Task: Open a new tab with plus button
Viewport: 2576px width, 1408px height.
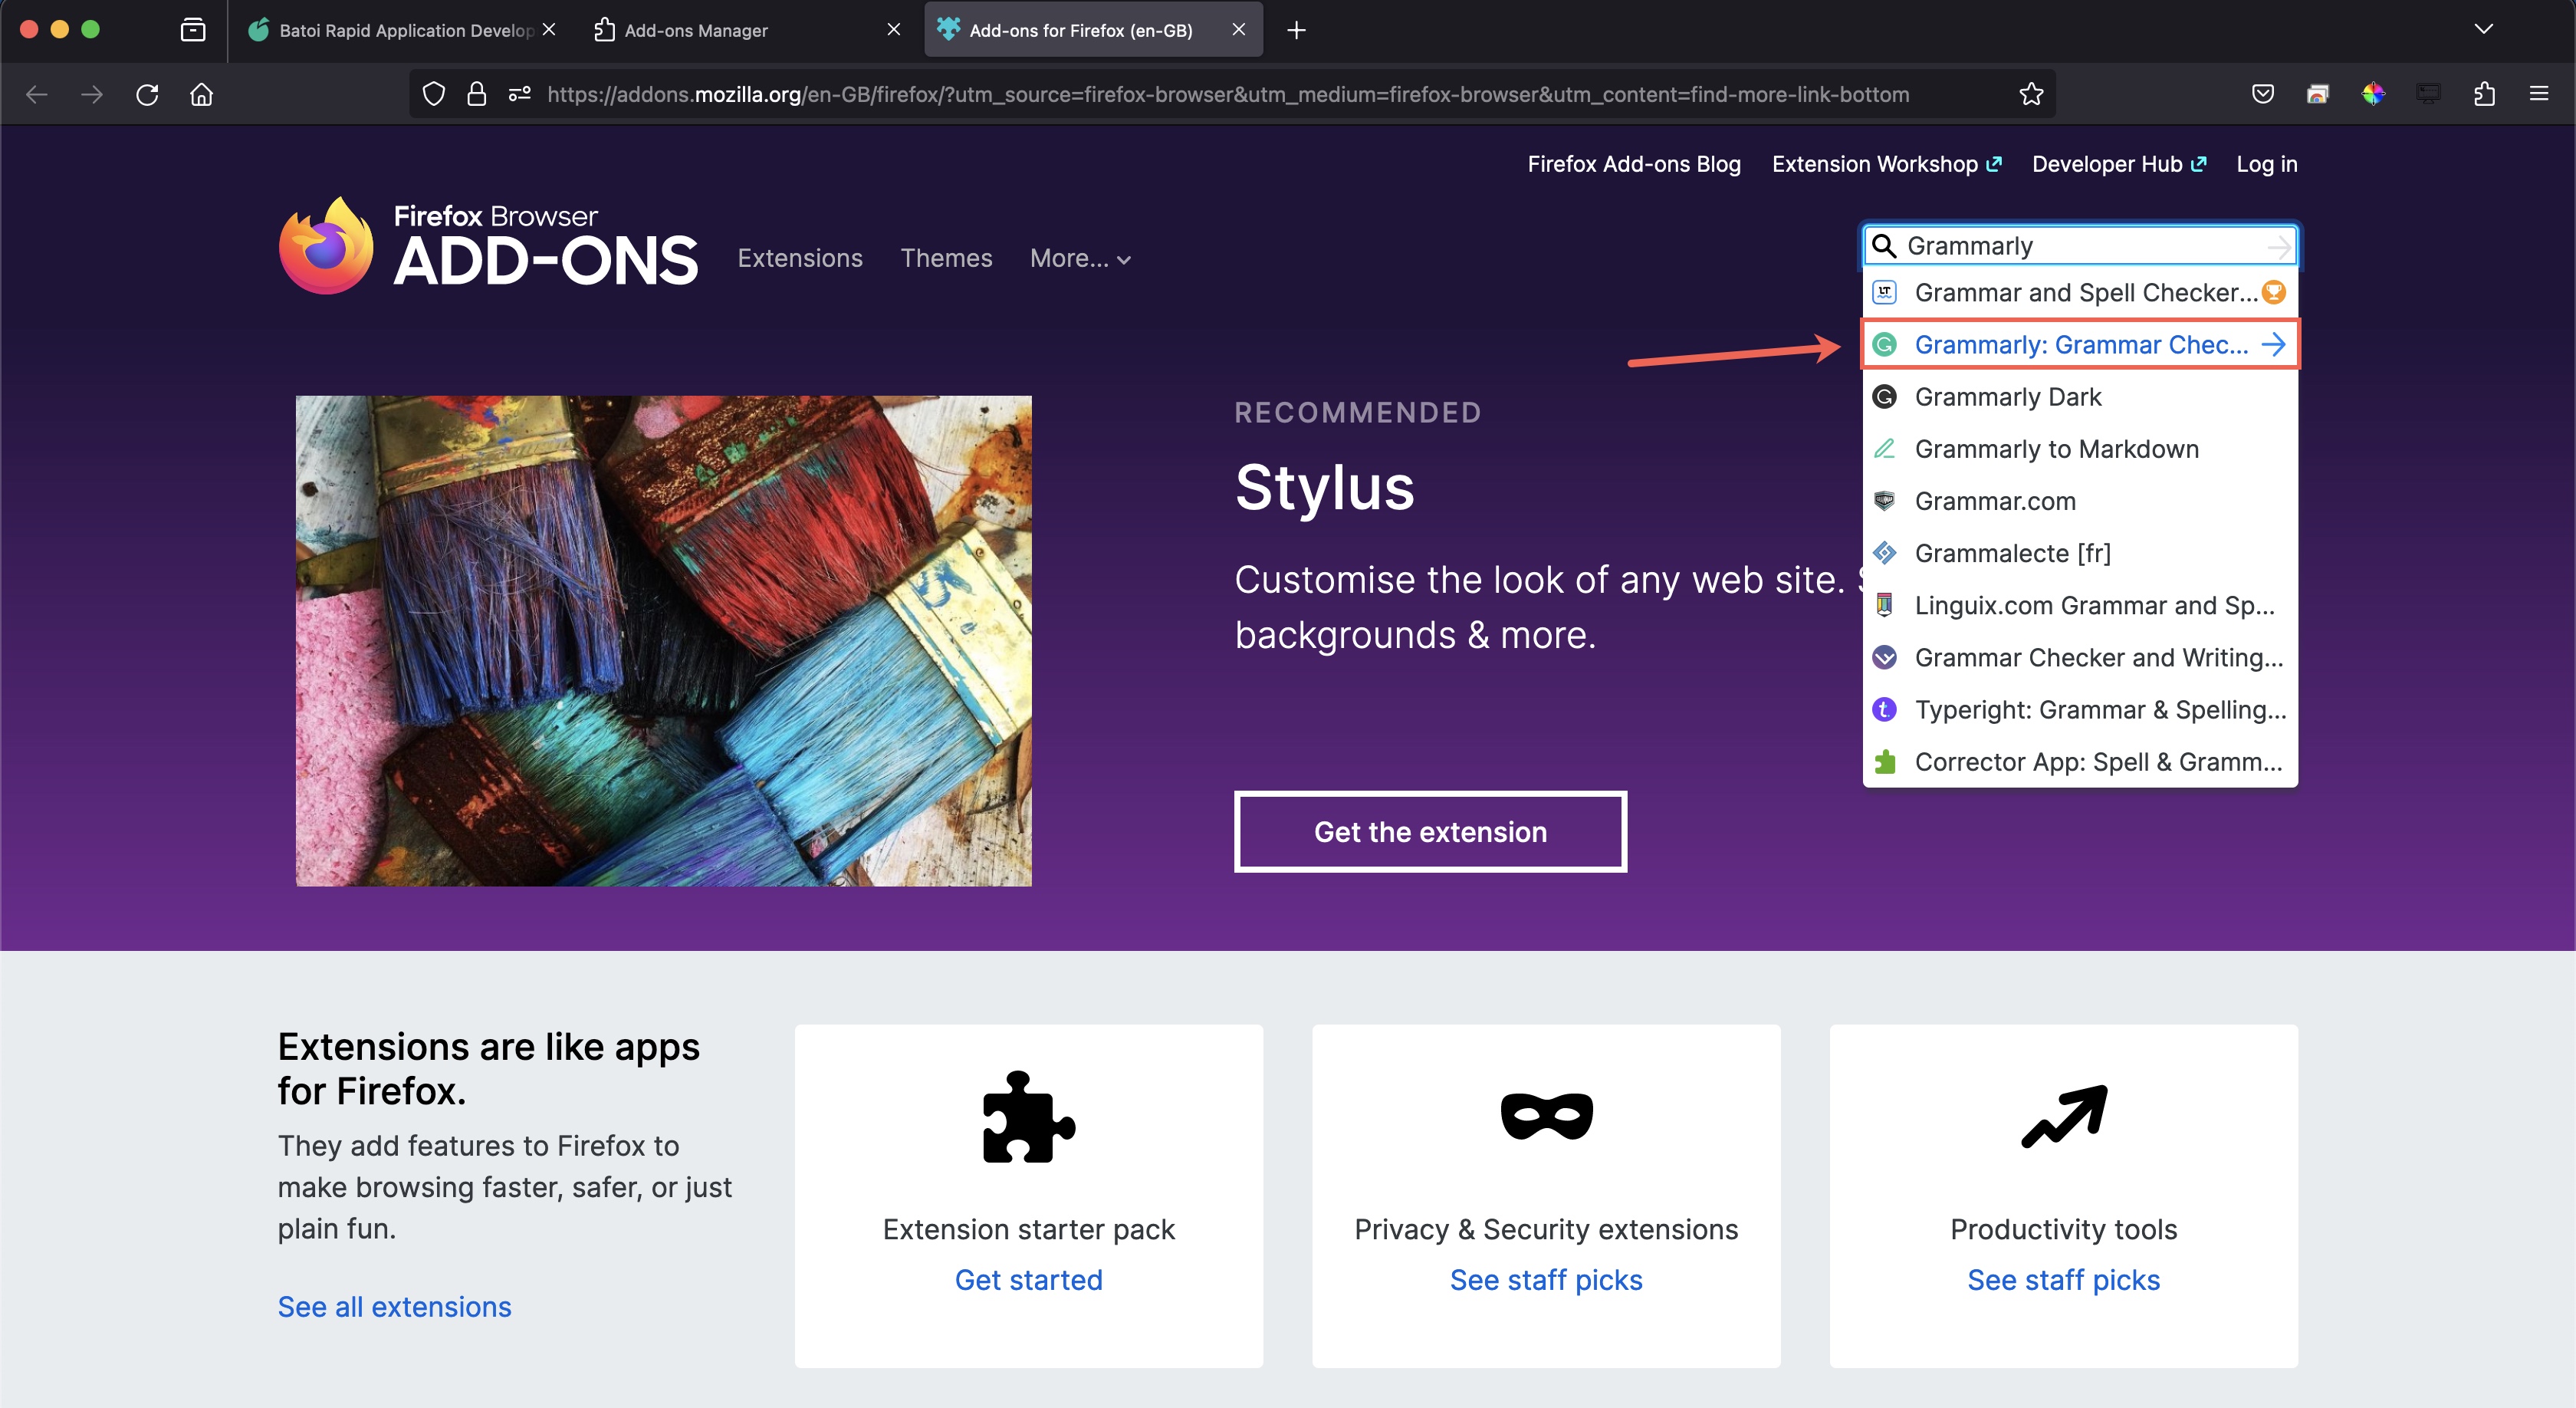Action: tap(1297, 30)
